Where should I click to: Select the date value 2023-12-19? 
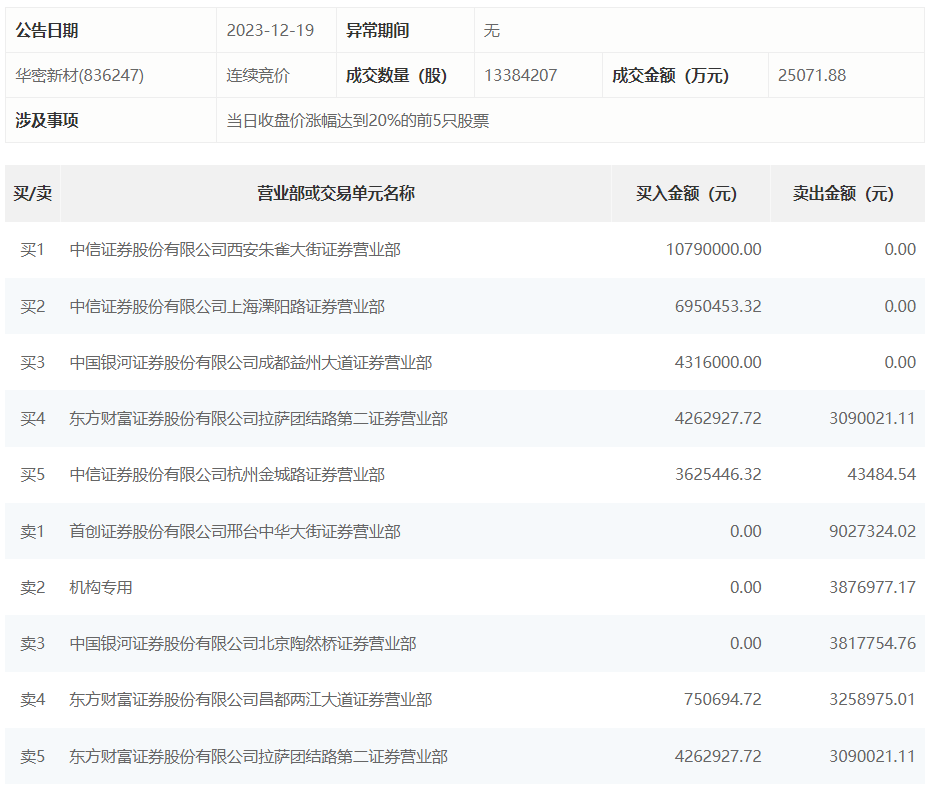(x=268, y=31)
